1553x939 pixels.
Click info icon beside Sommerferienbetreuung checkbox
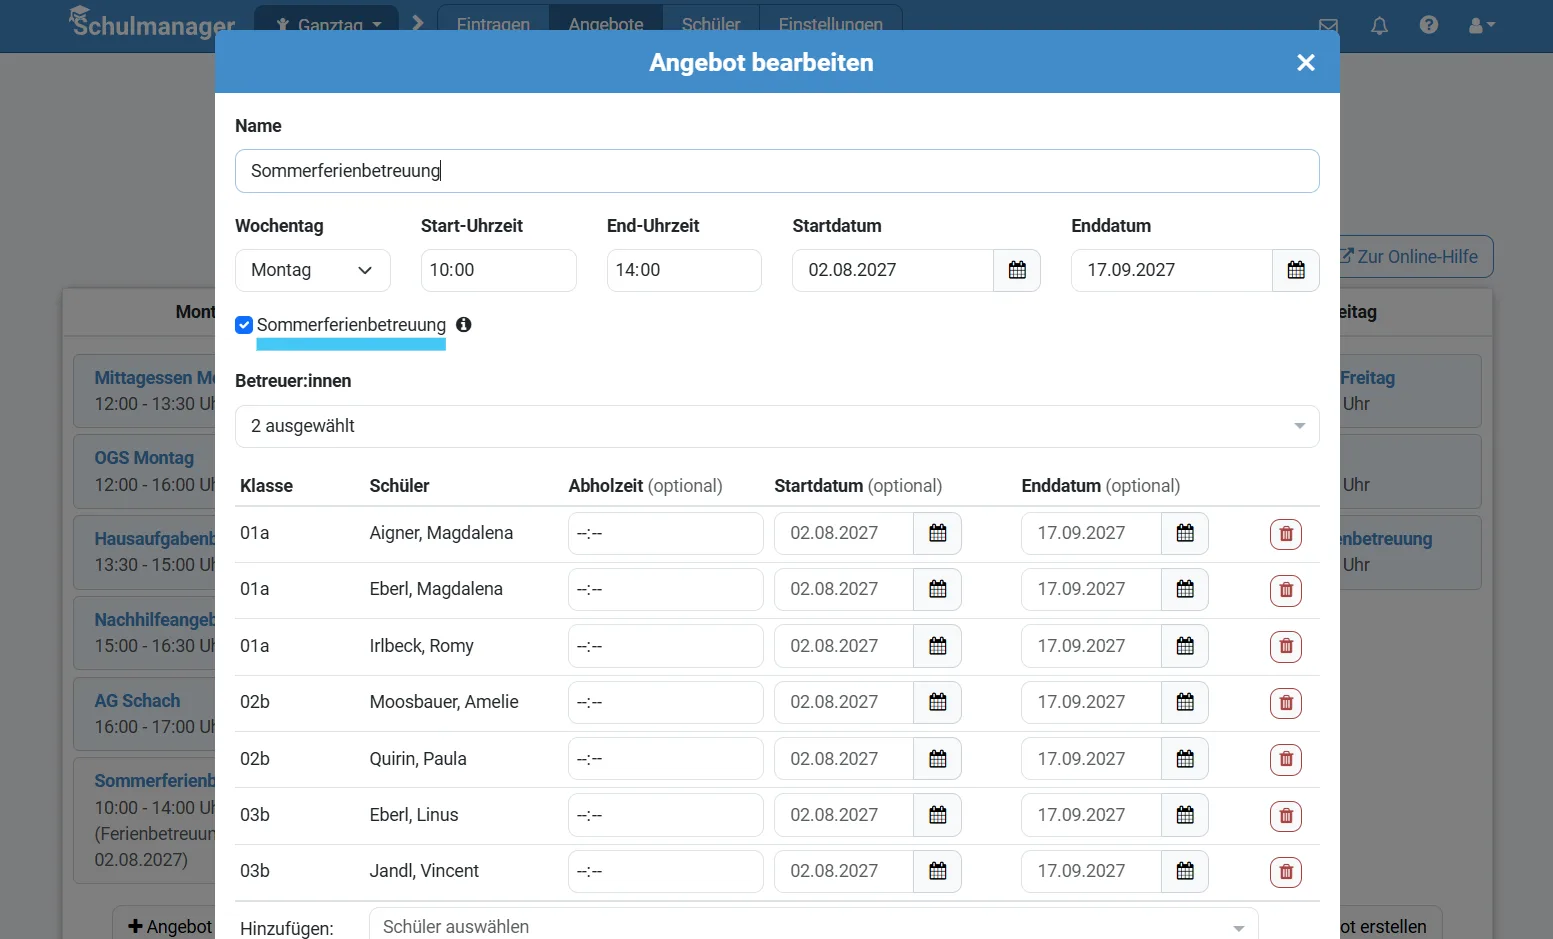click(x=464, y=324)
